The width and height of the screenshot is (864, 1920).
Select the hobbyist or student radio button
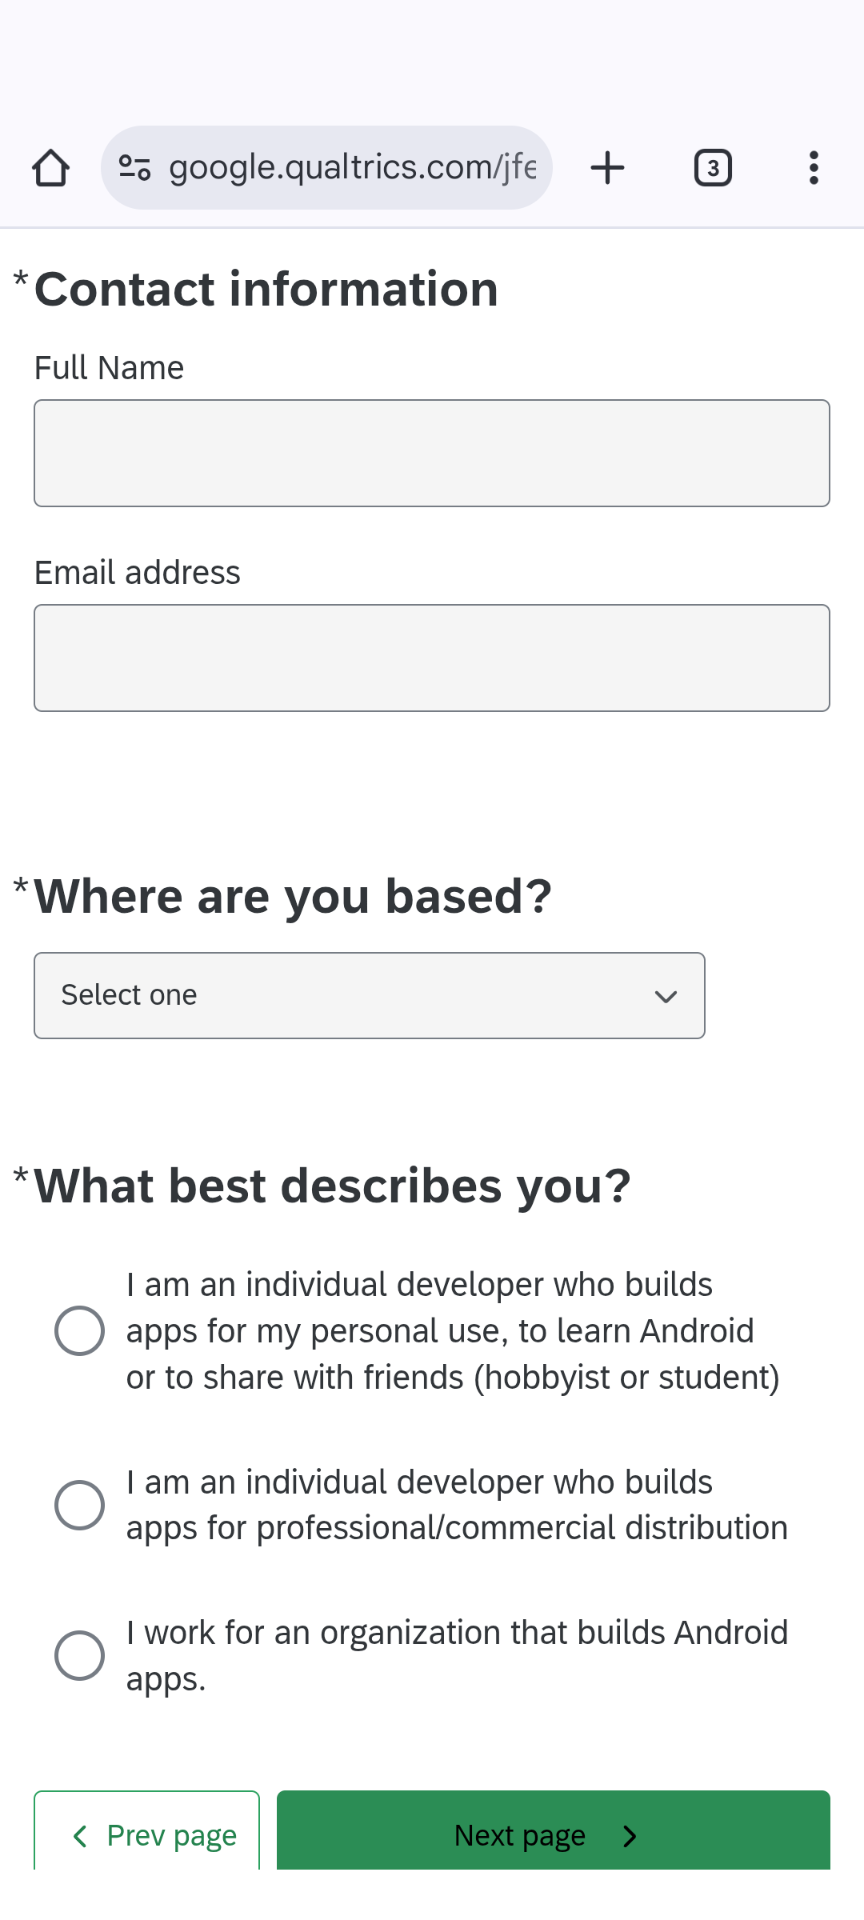80,1331
